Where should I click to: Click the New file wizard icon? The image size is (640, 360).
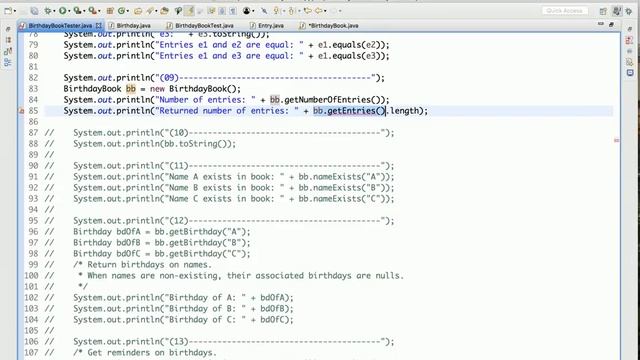[x=8, y=11]
